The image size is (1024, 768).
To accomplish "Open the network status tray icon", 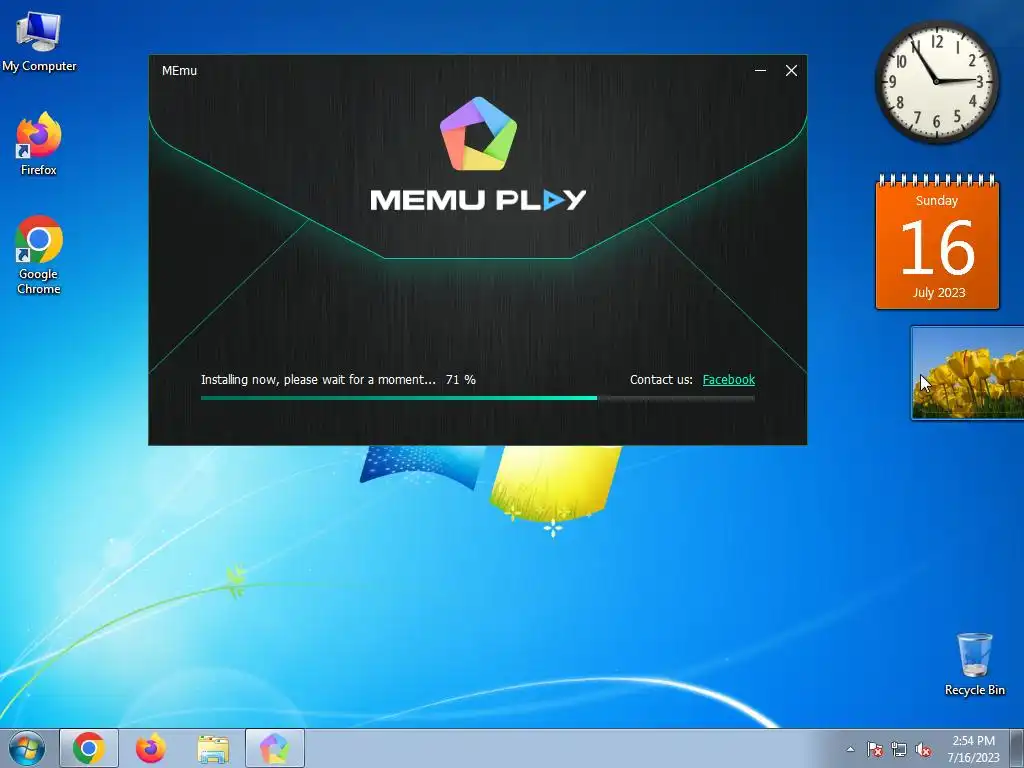I will coord(899,749).
